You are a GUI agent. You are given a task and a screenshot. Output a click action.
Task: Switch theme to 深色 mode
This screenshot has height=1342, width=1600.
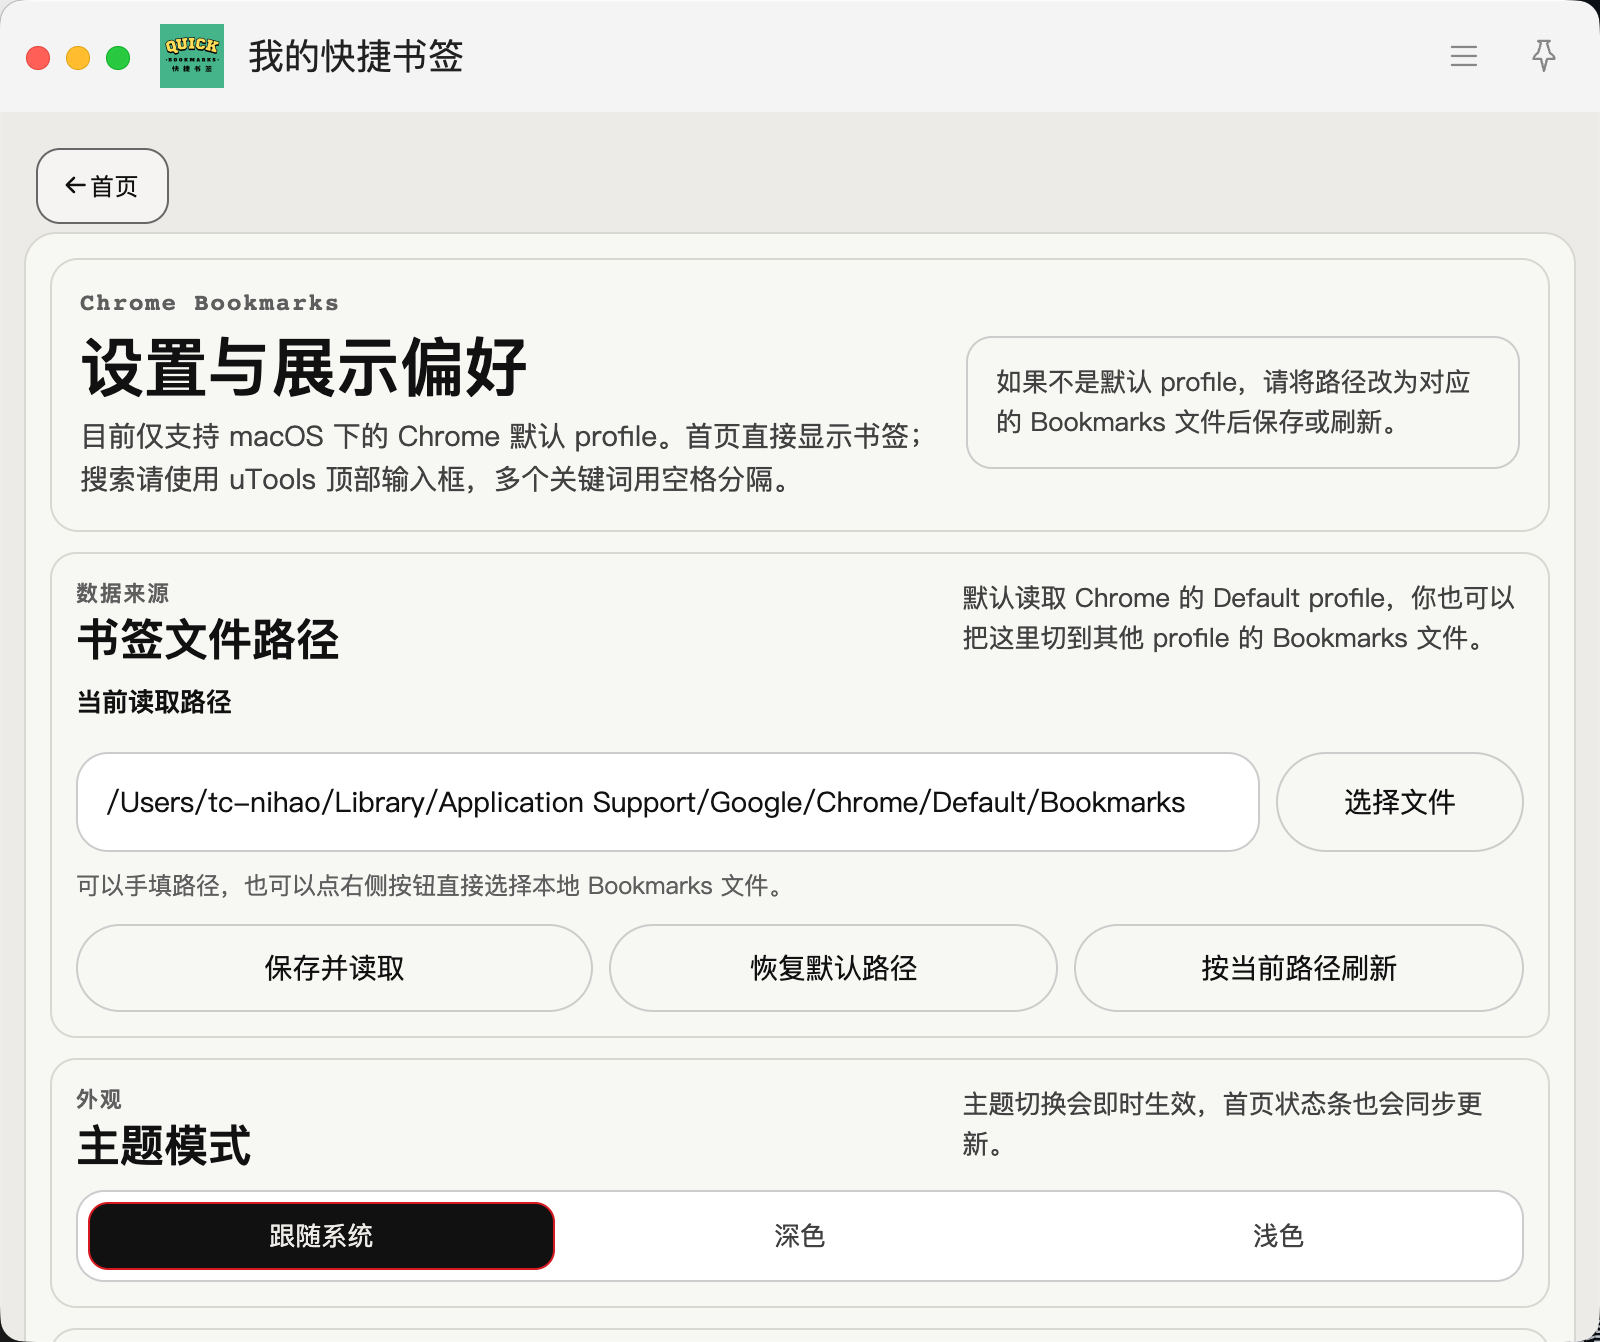(799, 1236)
